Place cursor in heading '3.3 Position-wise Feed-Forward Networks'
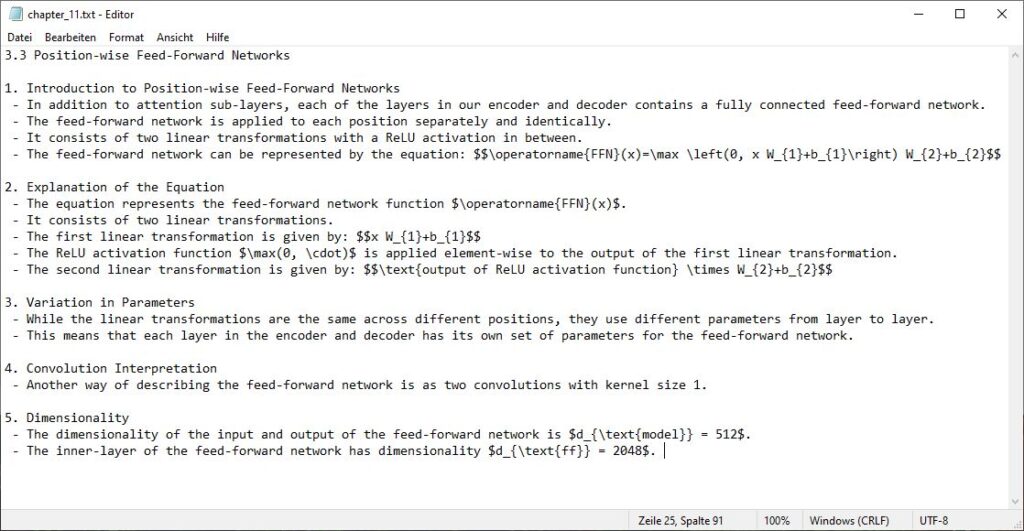This screenshot has width=1024, height=531. pyautogui.click(x=147, y=56)
